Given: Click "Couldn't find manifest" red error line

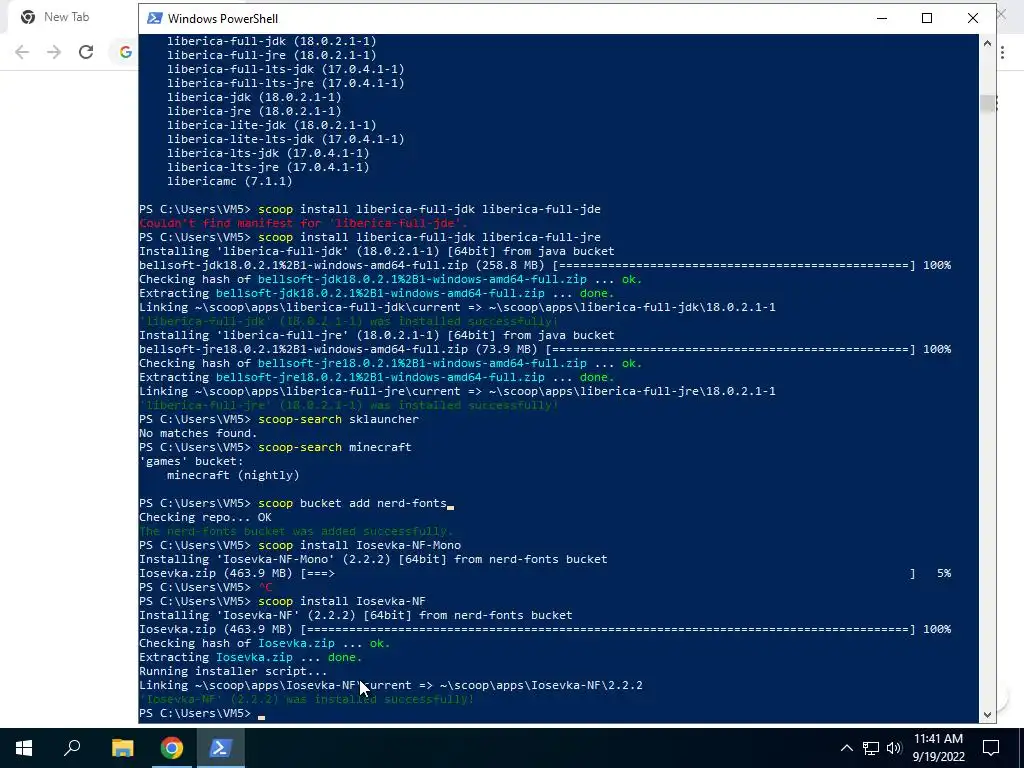Looking at the screenshot, I should click(x=304, y=223).
